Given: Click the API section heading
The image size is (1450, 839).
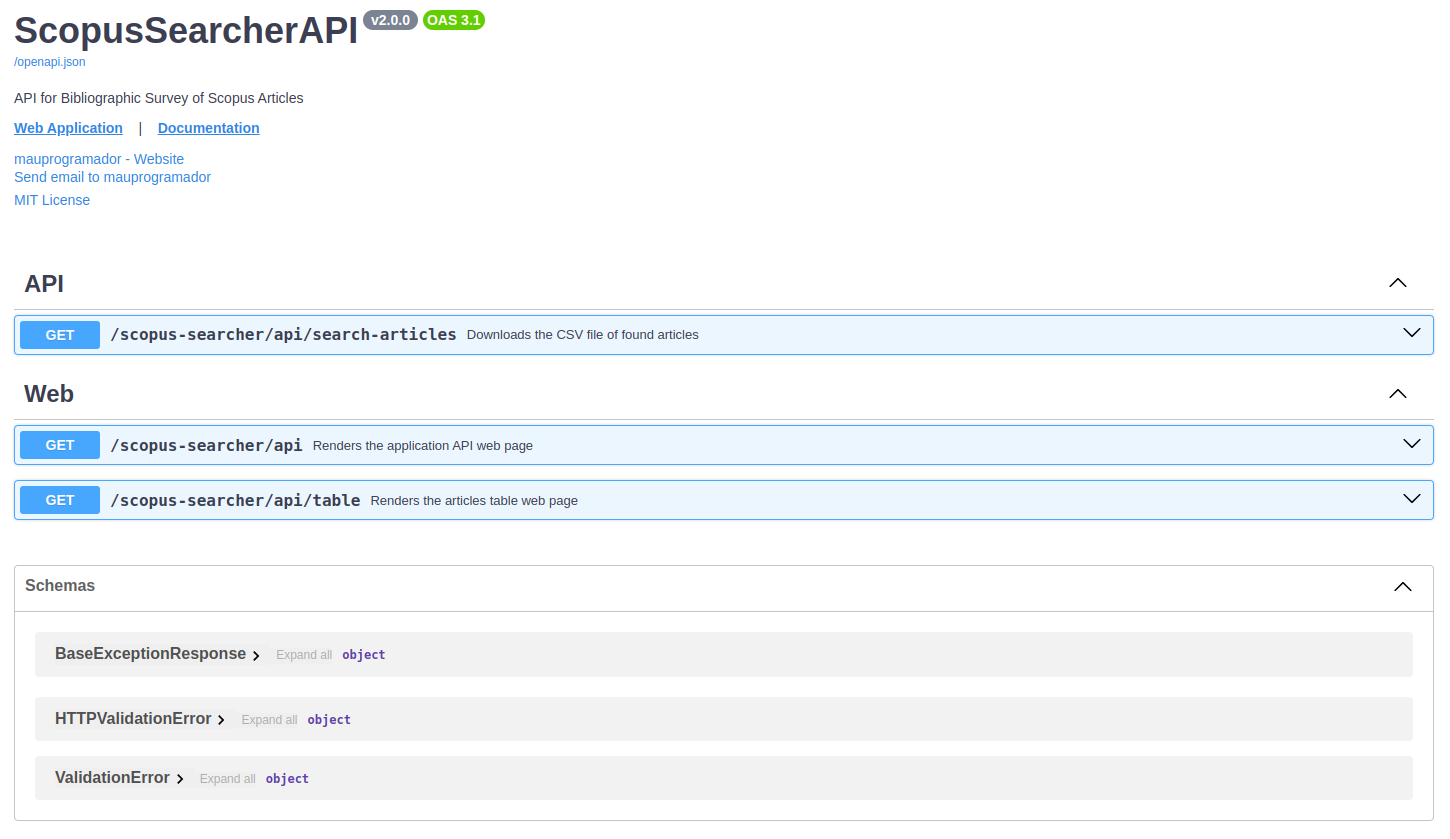Looking at the screenshot, I should tap(44, 284).
